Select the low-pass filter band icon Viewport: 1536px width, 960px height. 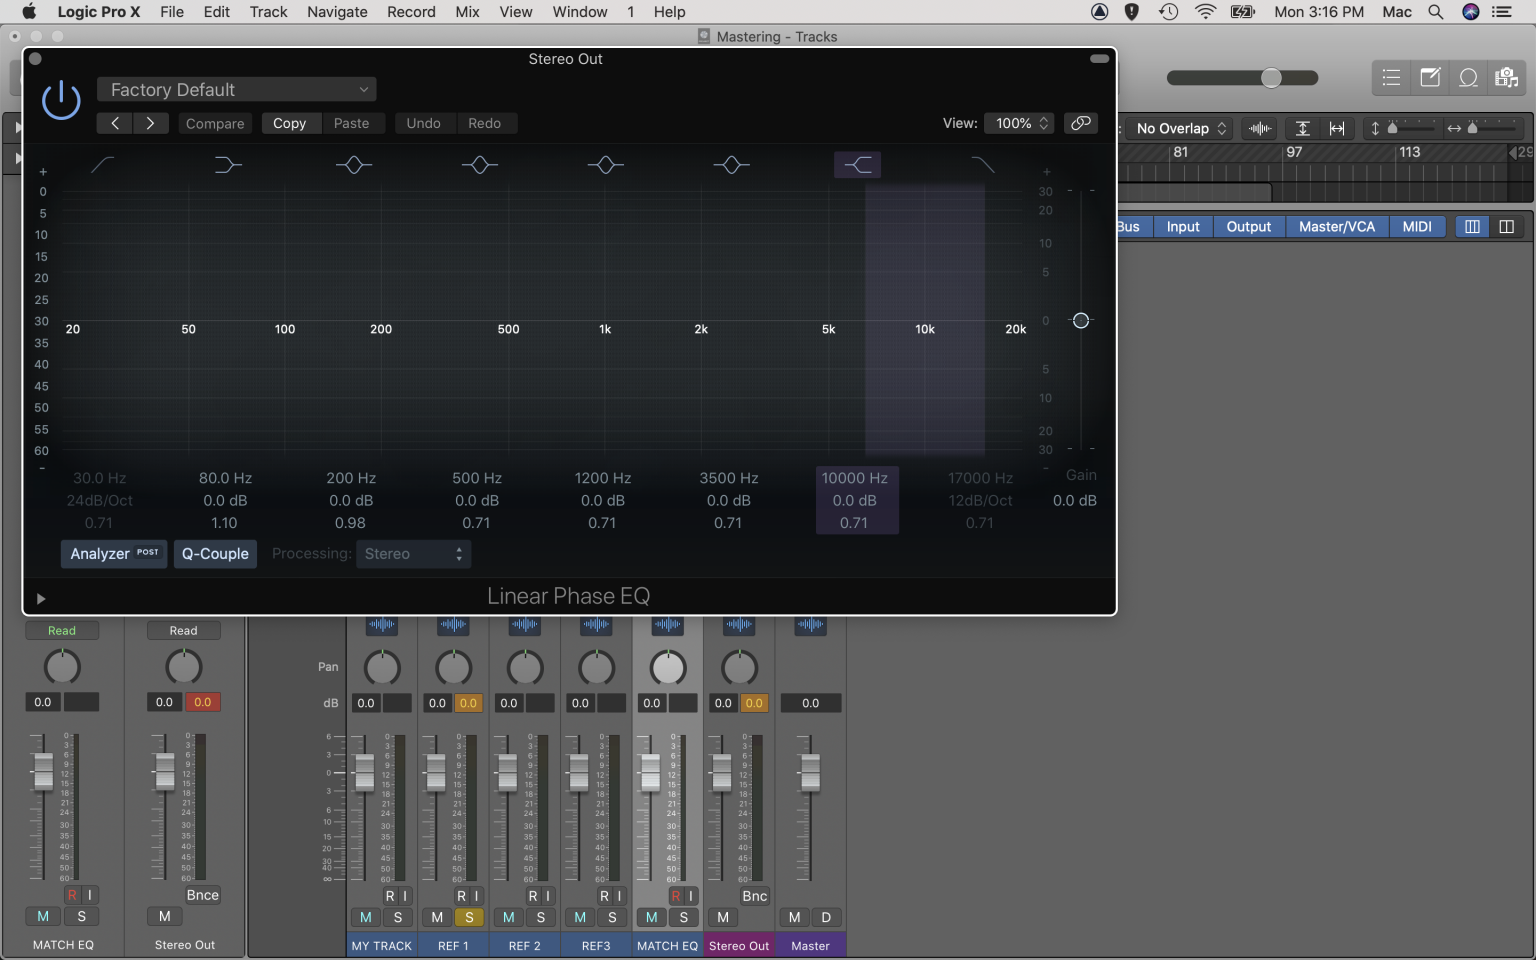click(x=983, y=164)
